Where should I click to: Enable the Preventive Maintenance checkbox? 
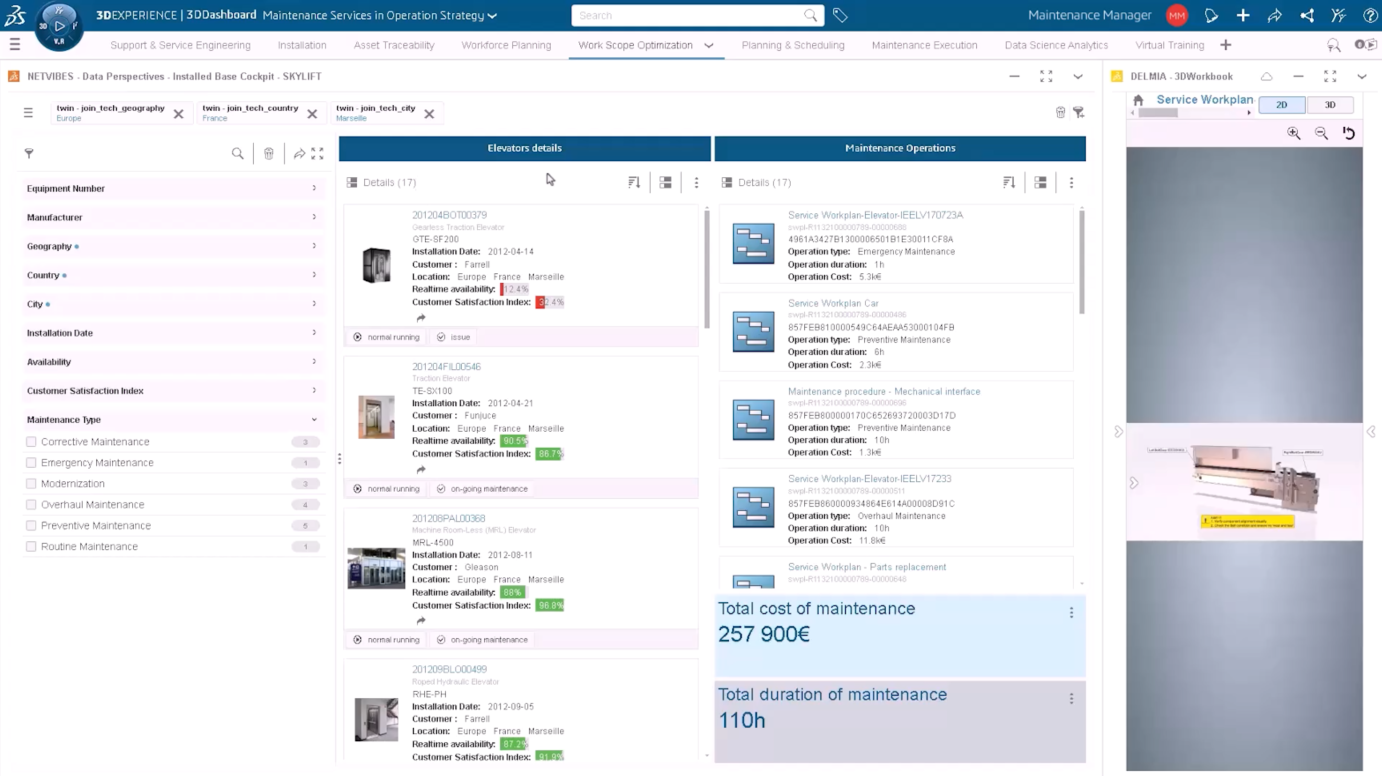pos(31,526)
